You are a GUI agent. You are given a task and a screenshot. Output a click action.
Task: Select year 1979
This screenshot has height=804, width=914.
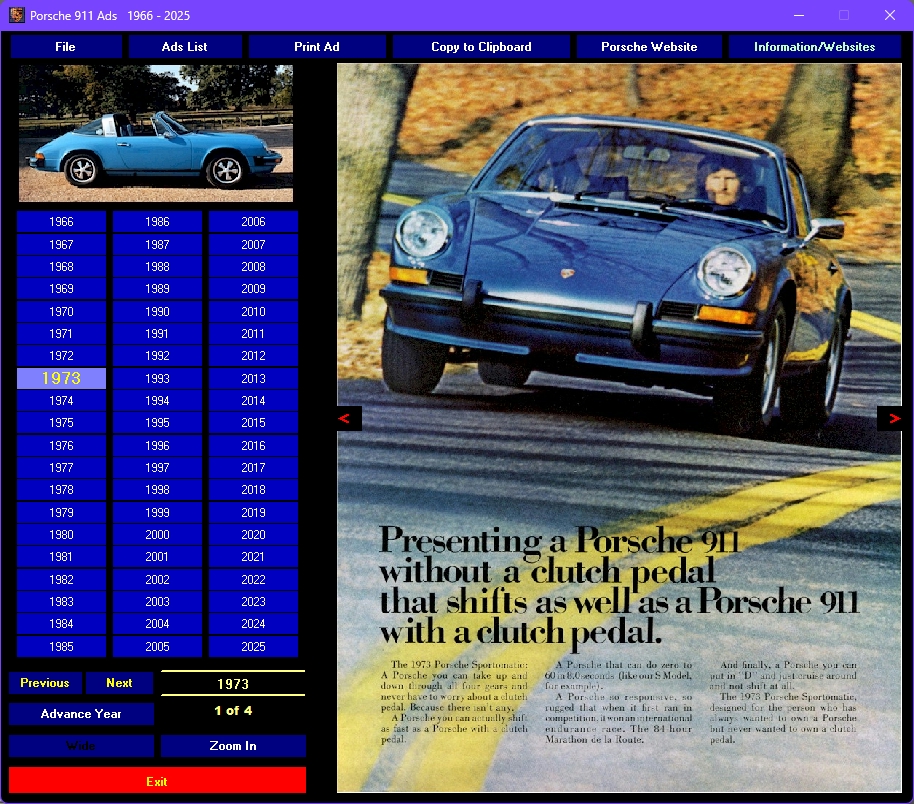(x=61, y=512)
